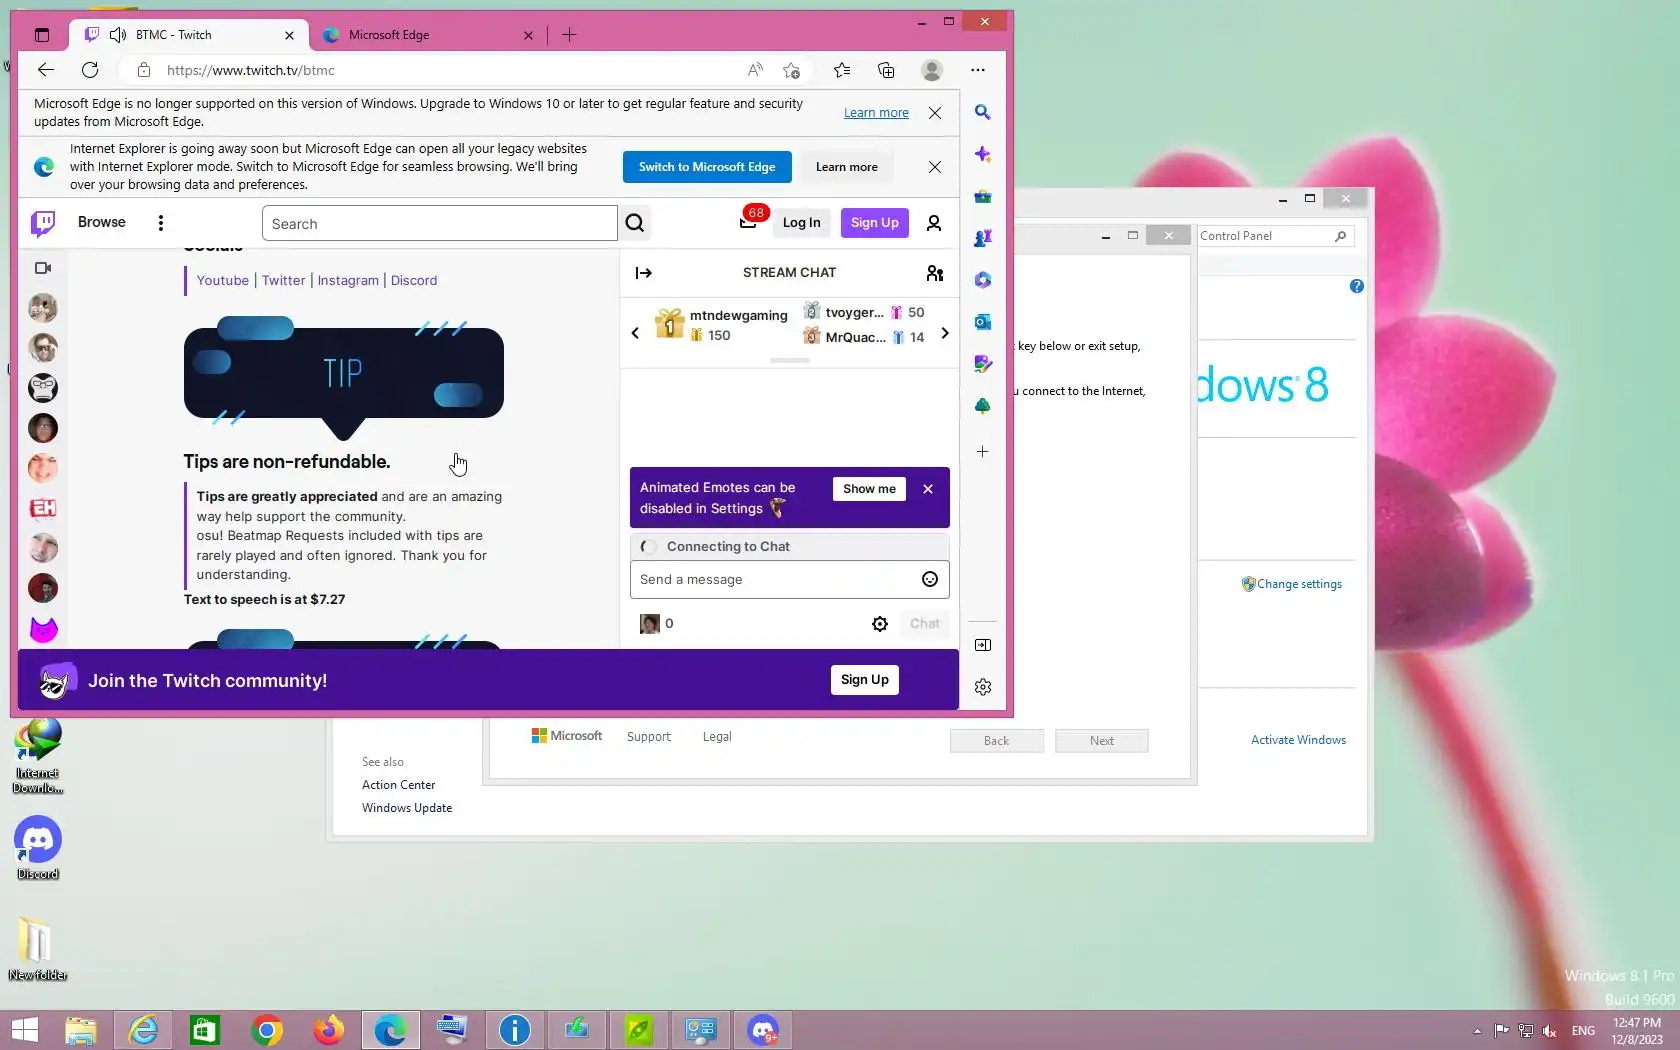Expand the followed channels sidebar
Screen dimensions: 1680x1050
coord(43,268)
